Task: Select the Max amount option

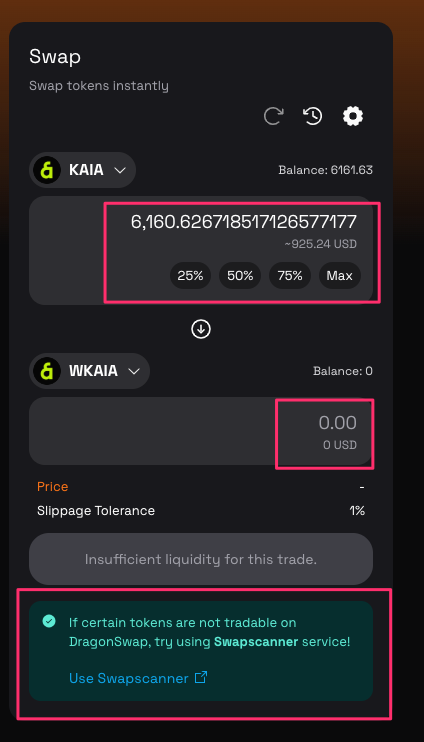Action: [x=340, y=275]
